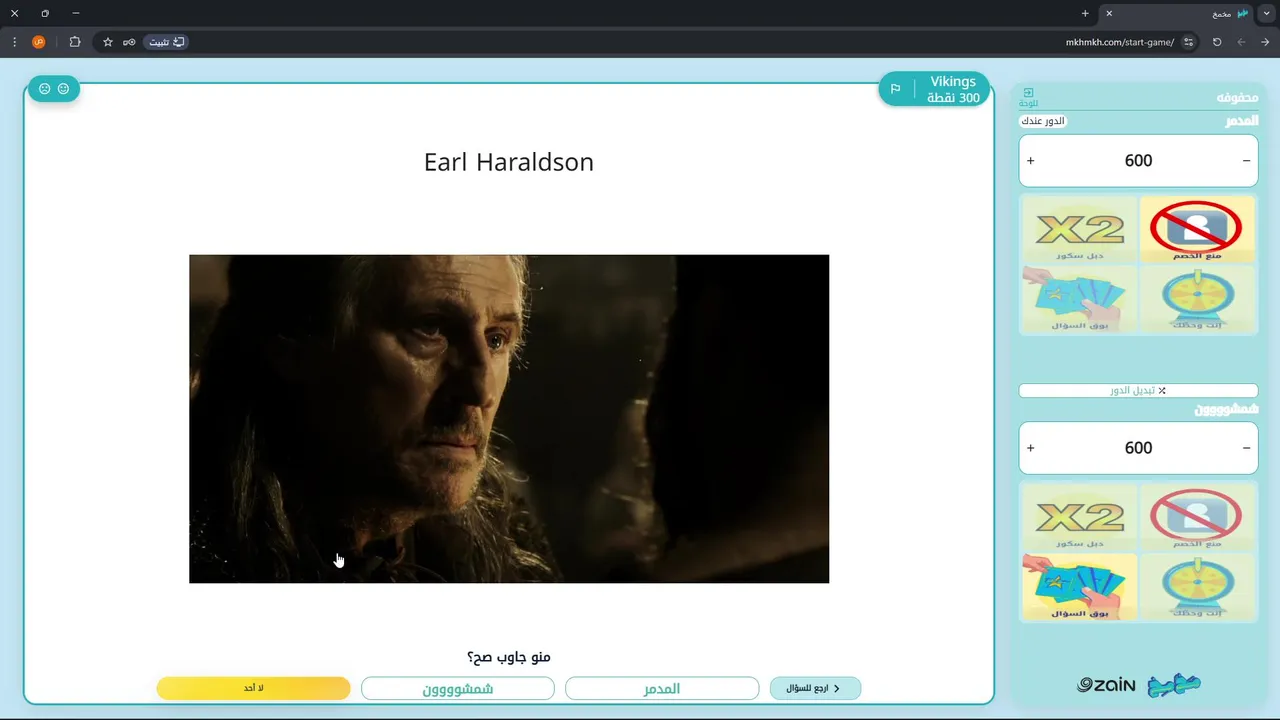Select the مخمخ browser tab
Screen dimensions: 1280x720
pos(1176,13)
